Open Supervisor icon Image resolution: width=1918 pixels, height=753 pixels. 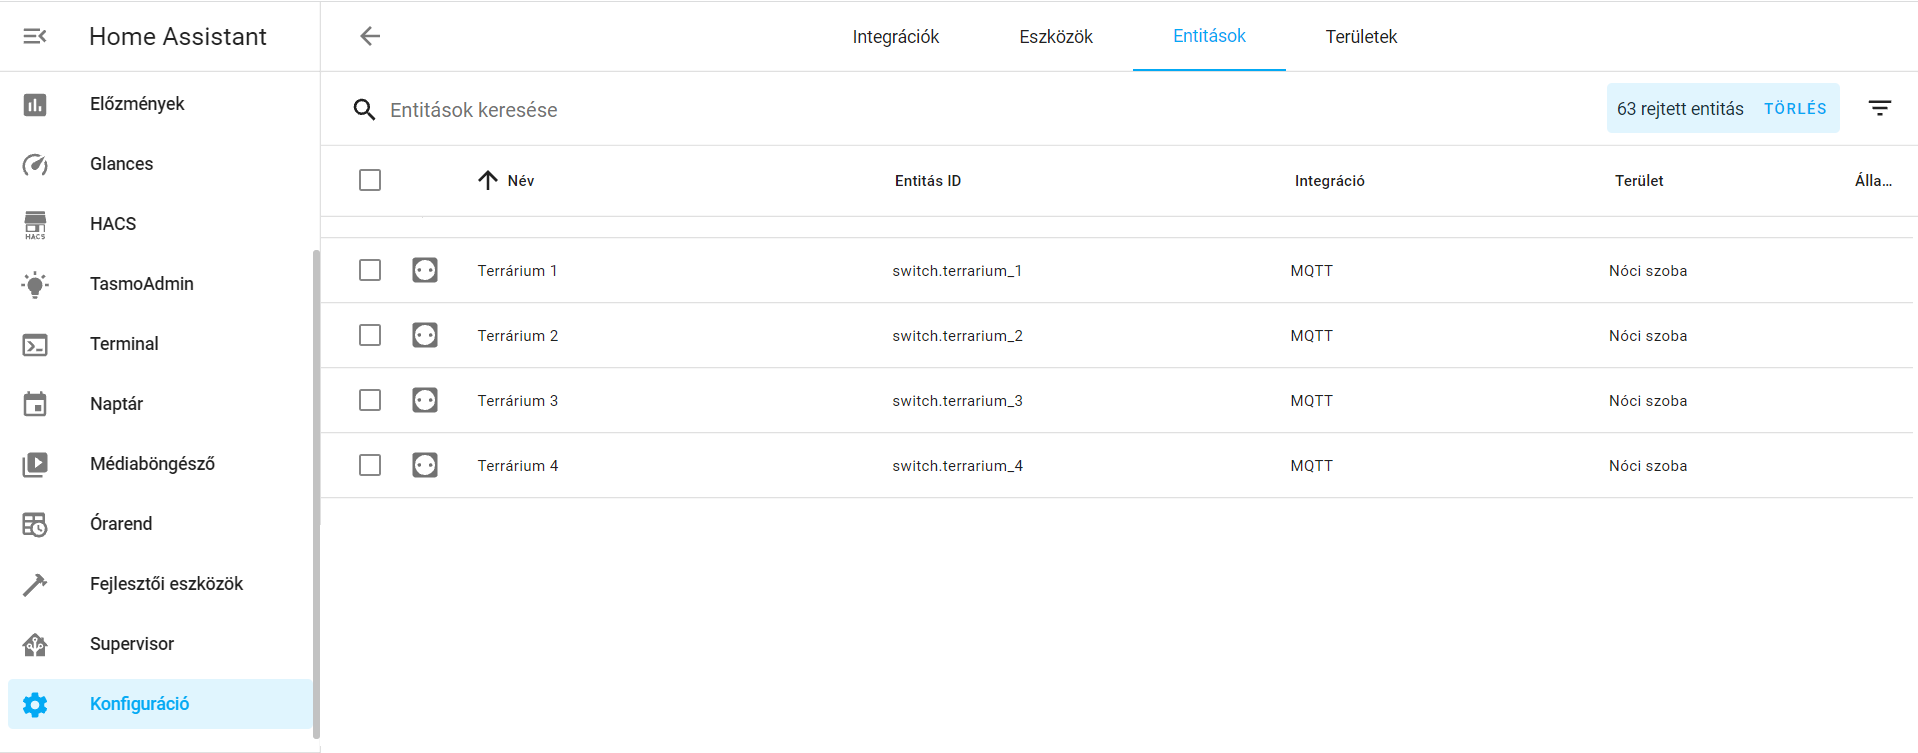coord(35,644)
